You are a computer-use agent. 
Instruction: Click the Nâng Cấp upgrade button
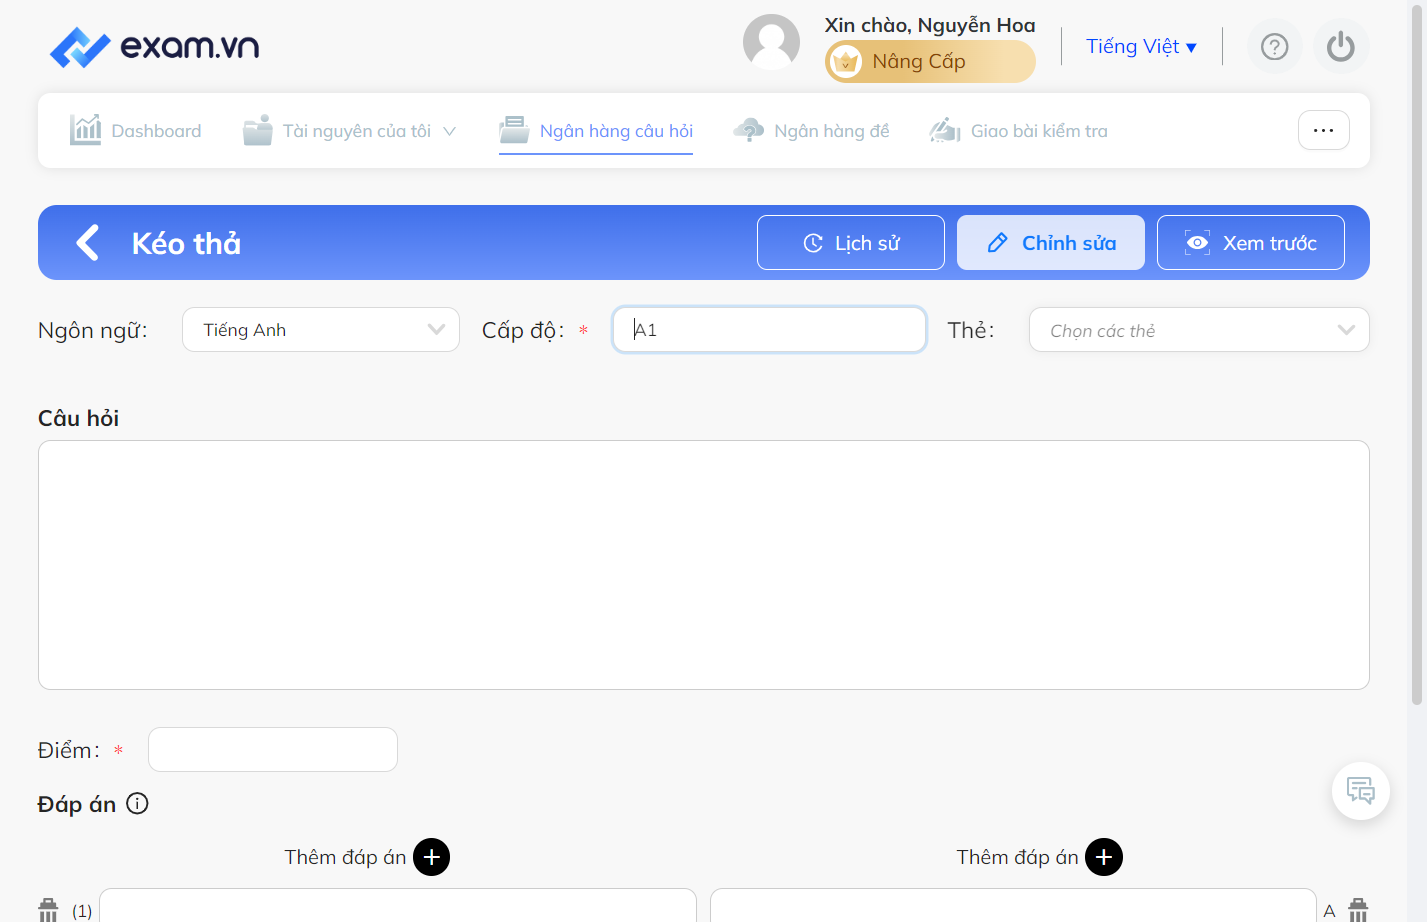[x=930, y=61]
